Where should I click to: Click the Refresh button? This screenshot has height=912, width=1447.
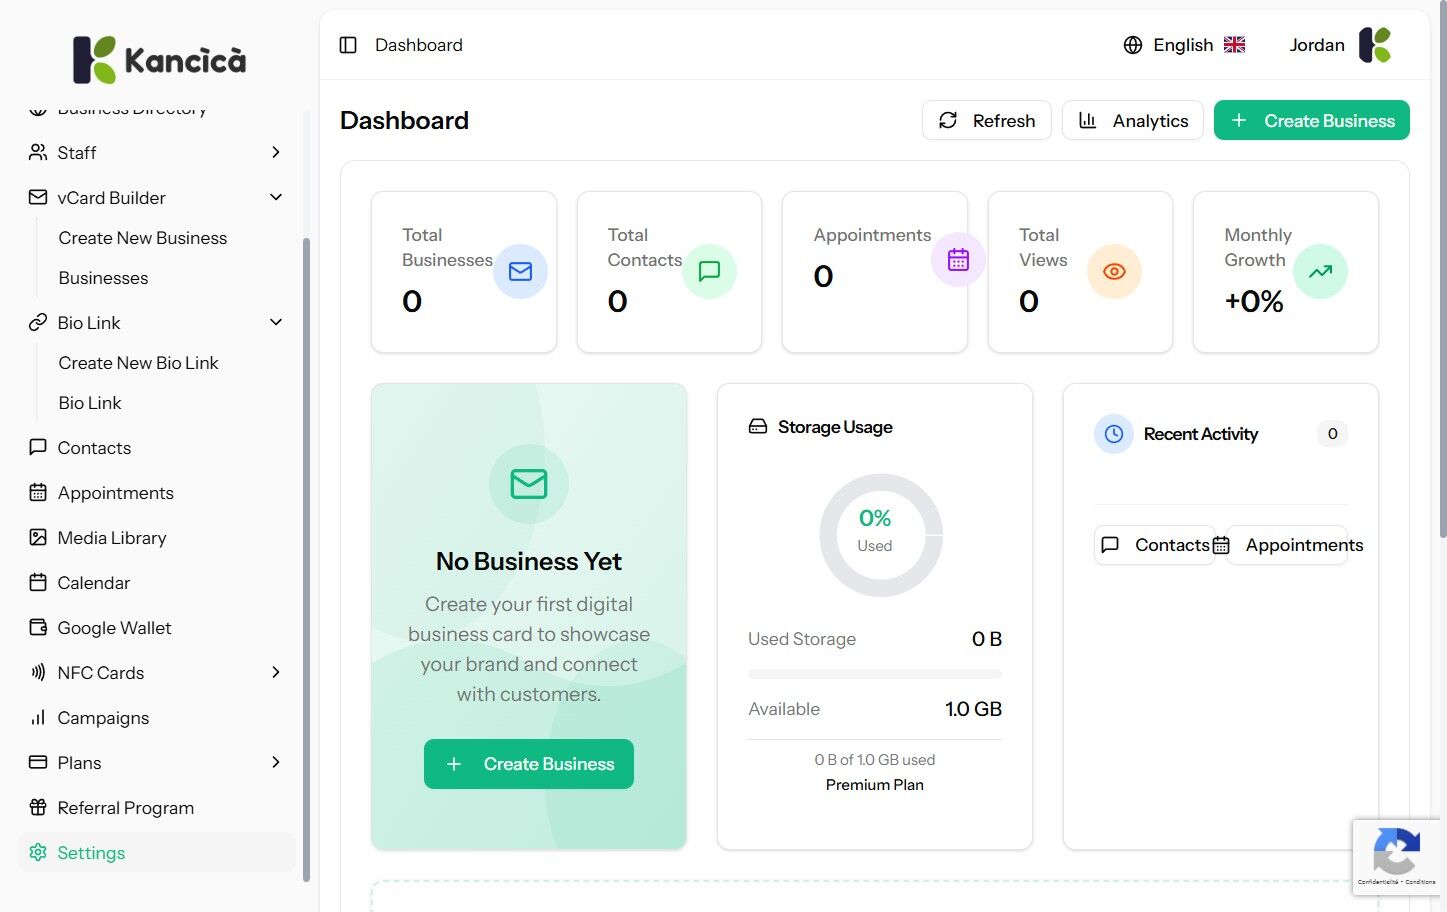pos(986,120)
